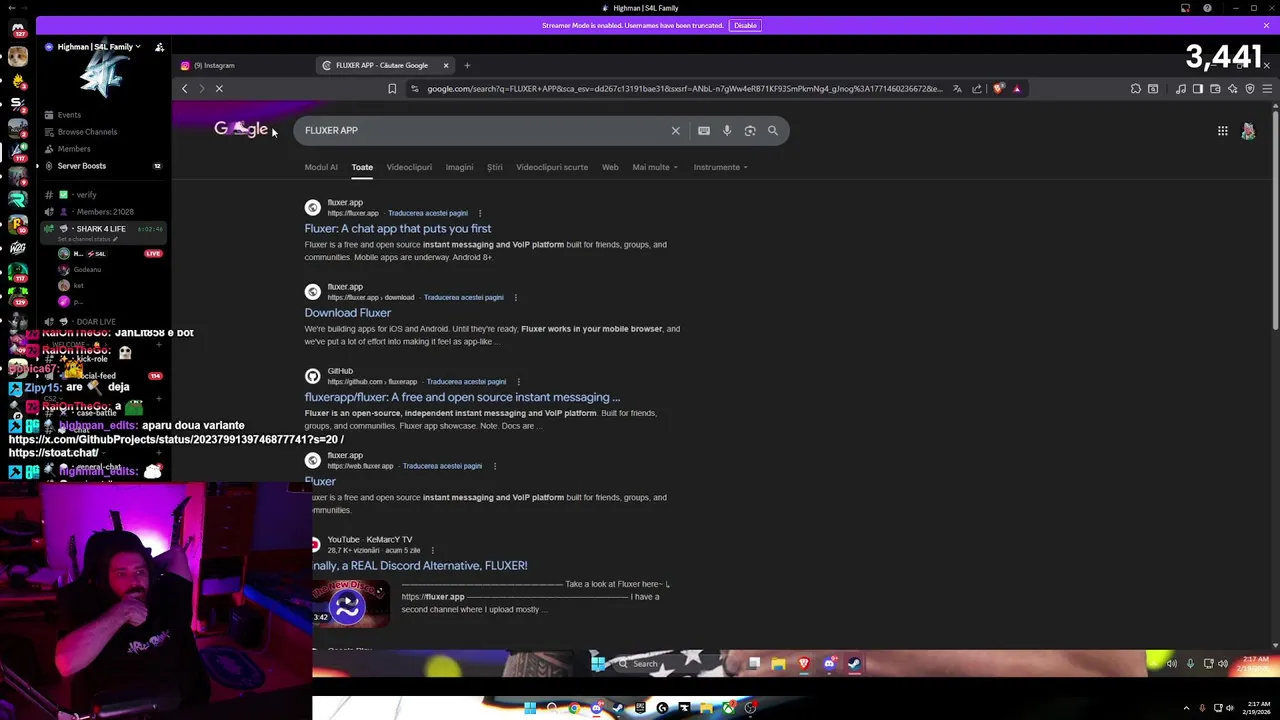1280x720 pixels.
Task: Select the Modul AI search tab
Action: tap(321, 167)
